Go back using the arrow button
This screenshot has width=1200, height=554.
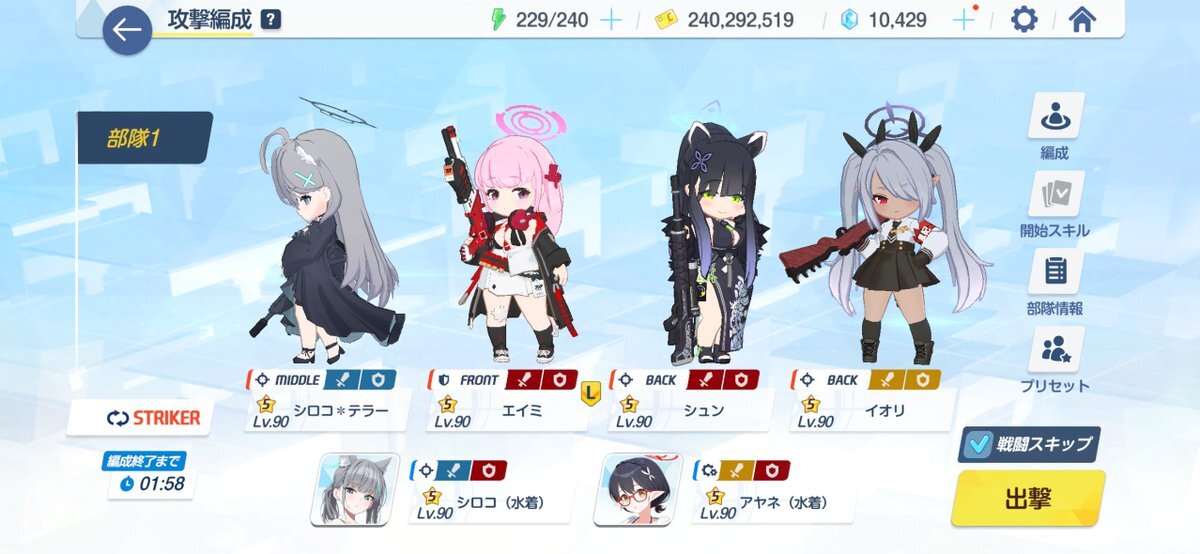[x=127, y=30]
